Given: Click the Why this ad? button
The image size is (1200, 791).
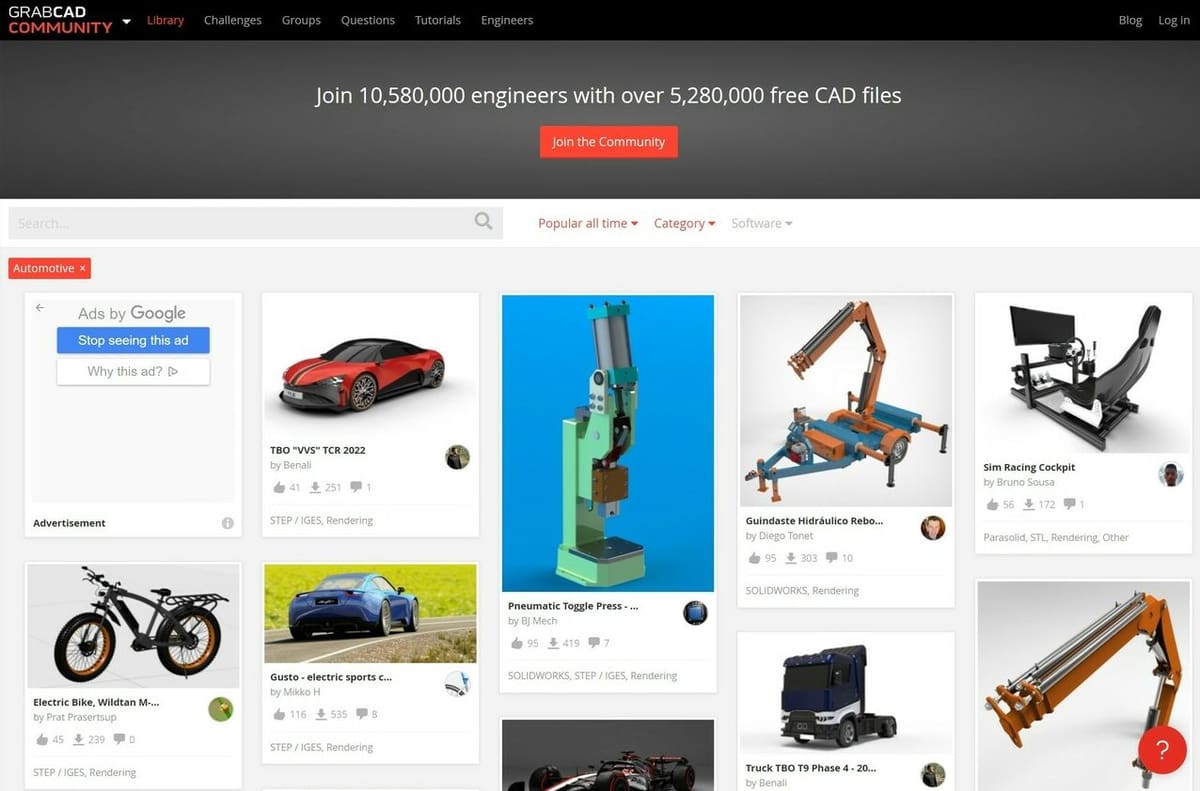Looking at the screenshot, I should [x=133, y=371].
